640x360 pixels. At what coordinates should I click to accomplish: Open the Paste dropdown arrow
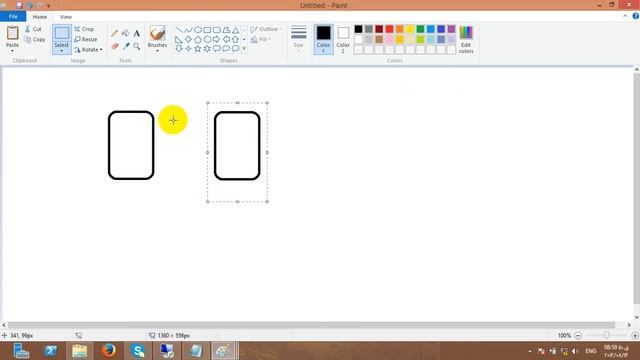point(12,51)
